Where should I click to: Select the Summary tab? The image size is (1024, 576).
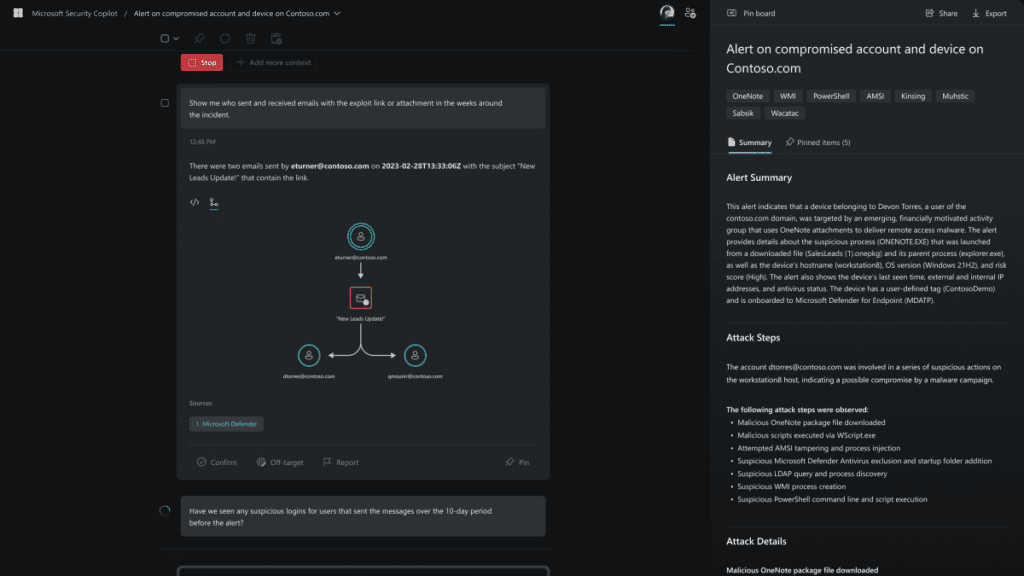[x=749, y=142]
